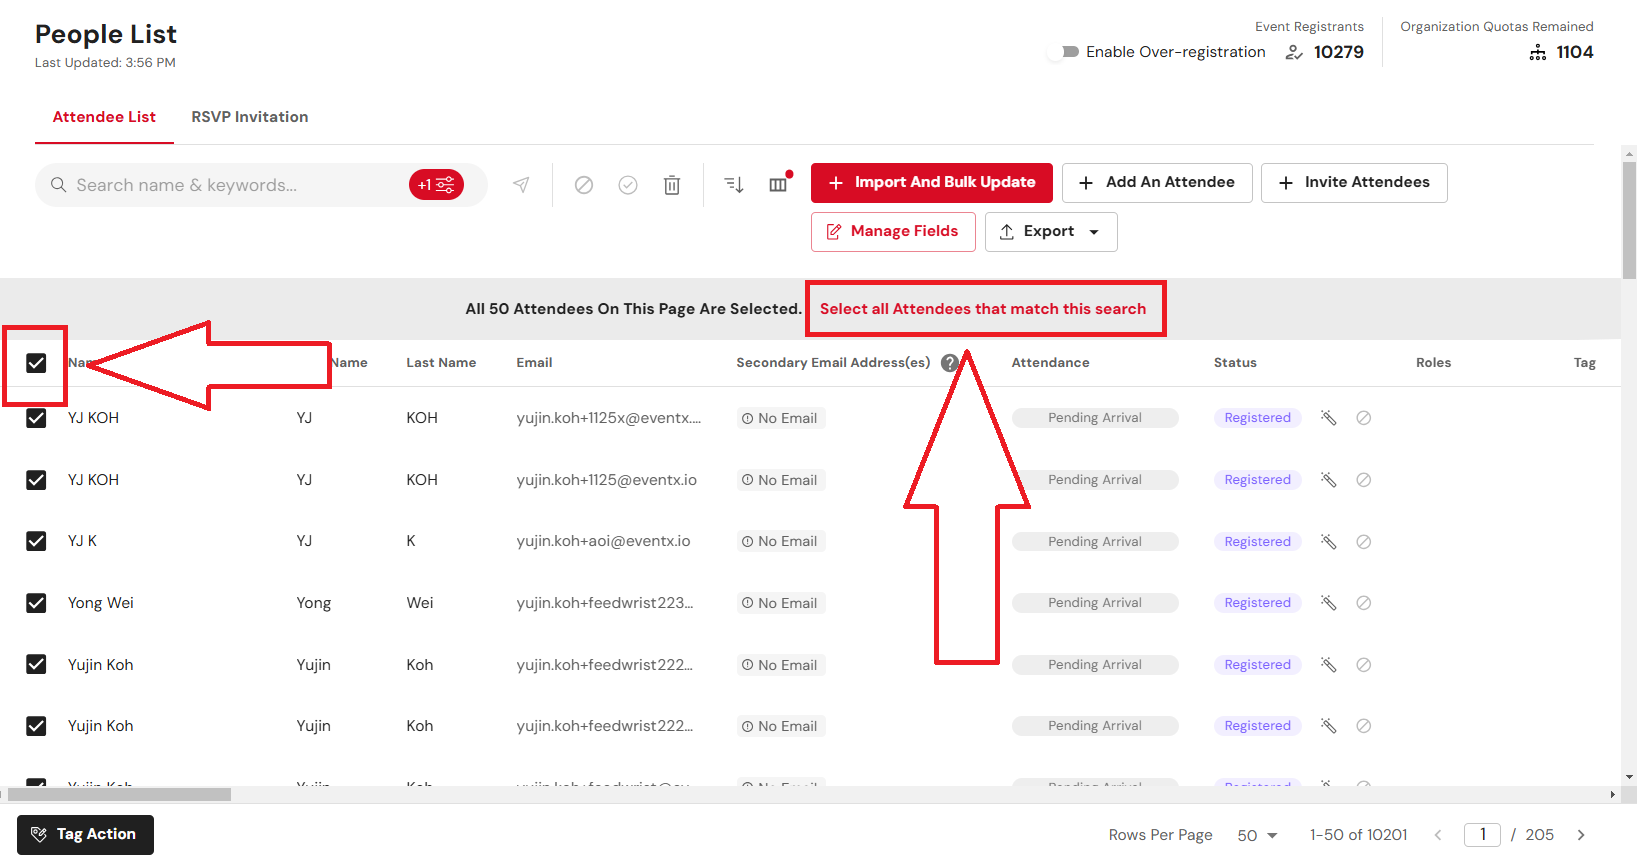
Task: Switch to the Attendee List tab
Action: point(104,117)
